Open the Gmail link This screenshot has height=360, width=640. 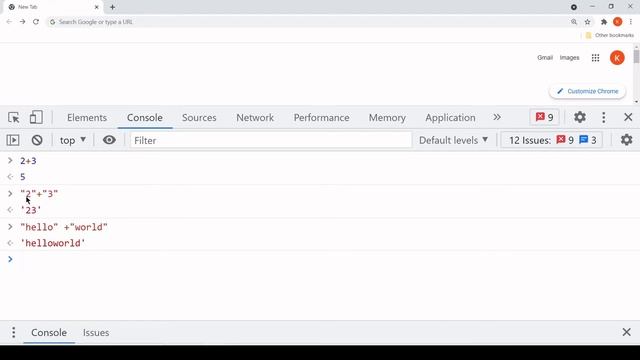pyautogui.click(x=544, y=58)
